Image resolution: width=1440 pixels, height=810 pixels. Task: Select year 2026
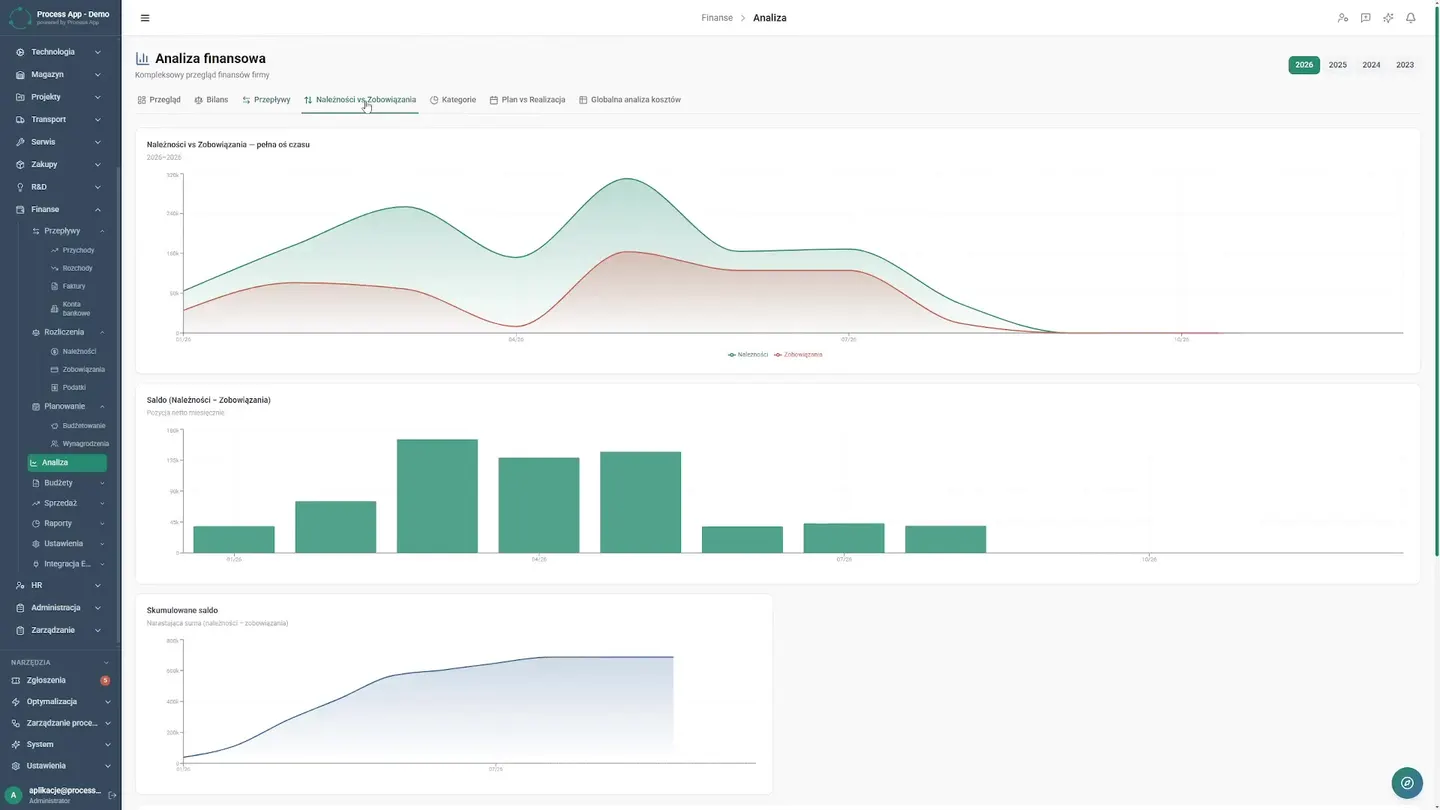1304,65
